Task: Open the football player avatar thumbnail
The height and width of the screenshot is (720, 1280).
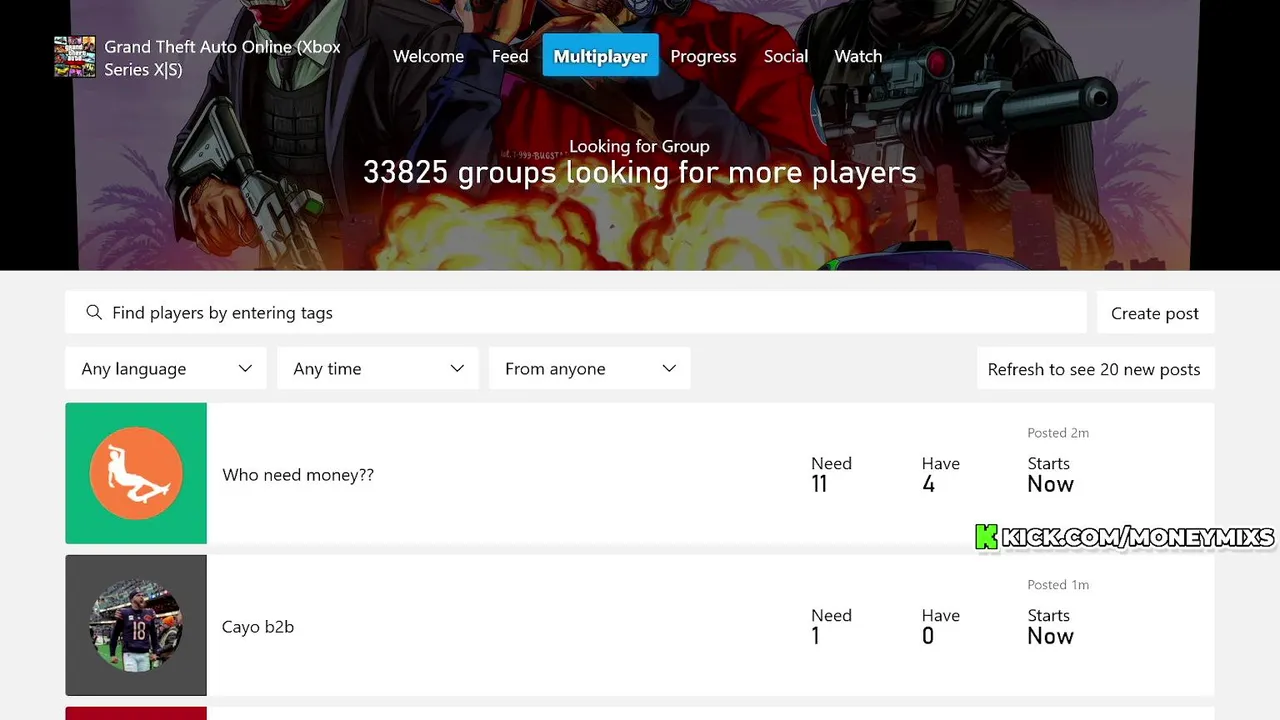Action: pyautogui.click(x=136, y=625)
